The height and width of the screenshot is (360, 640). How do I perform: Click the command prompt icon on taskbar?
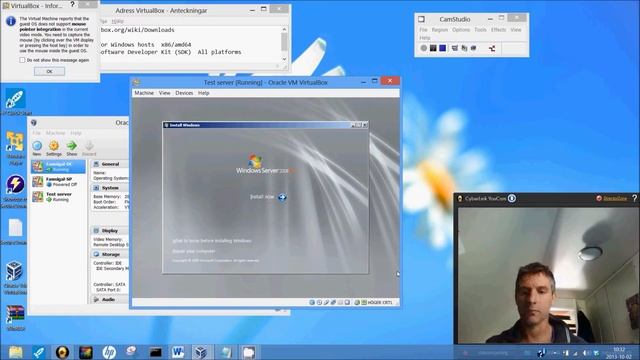pyautogui.click(x=155, y=352)
